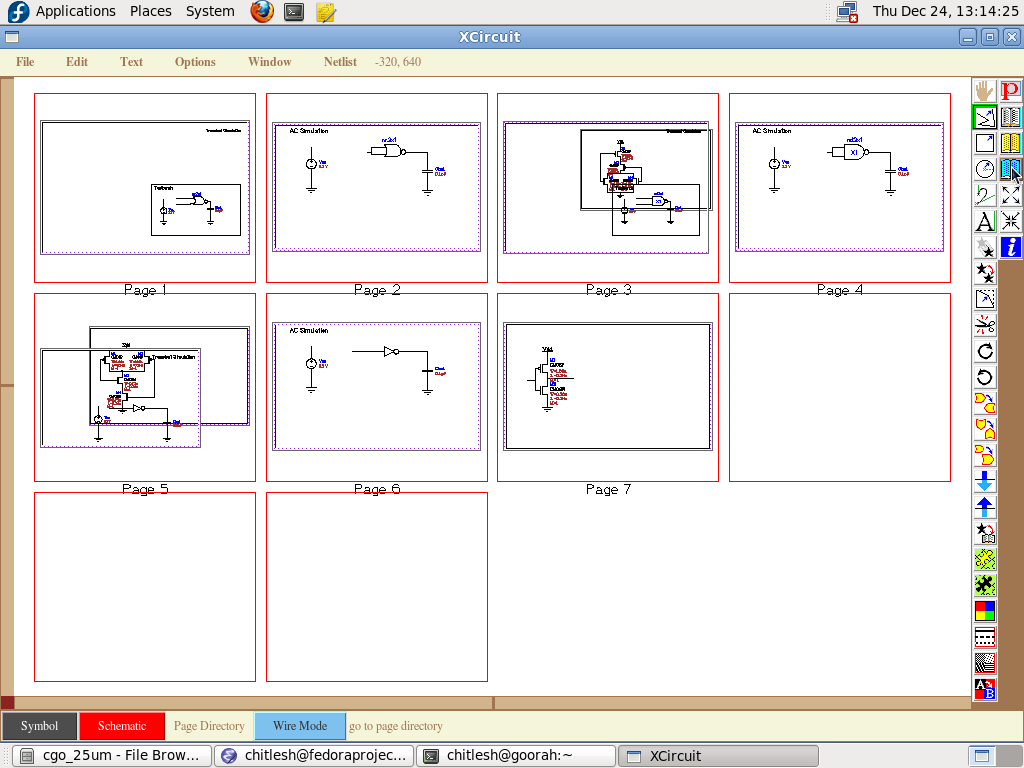
Task: Open the color palette tool
Action: click(985, 611)
